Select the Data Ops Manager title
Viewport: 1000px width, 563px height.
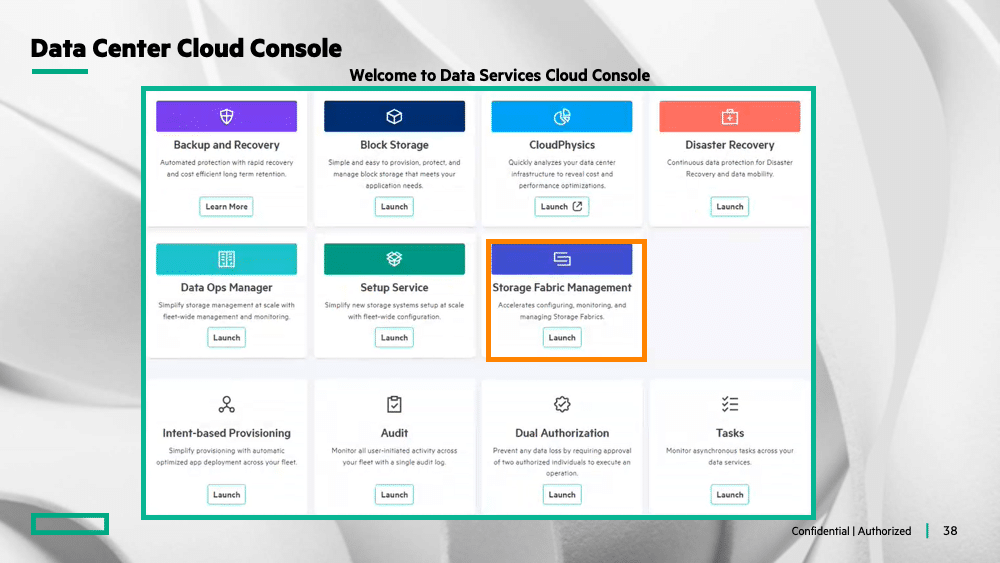click(226, 288)
